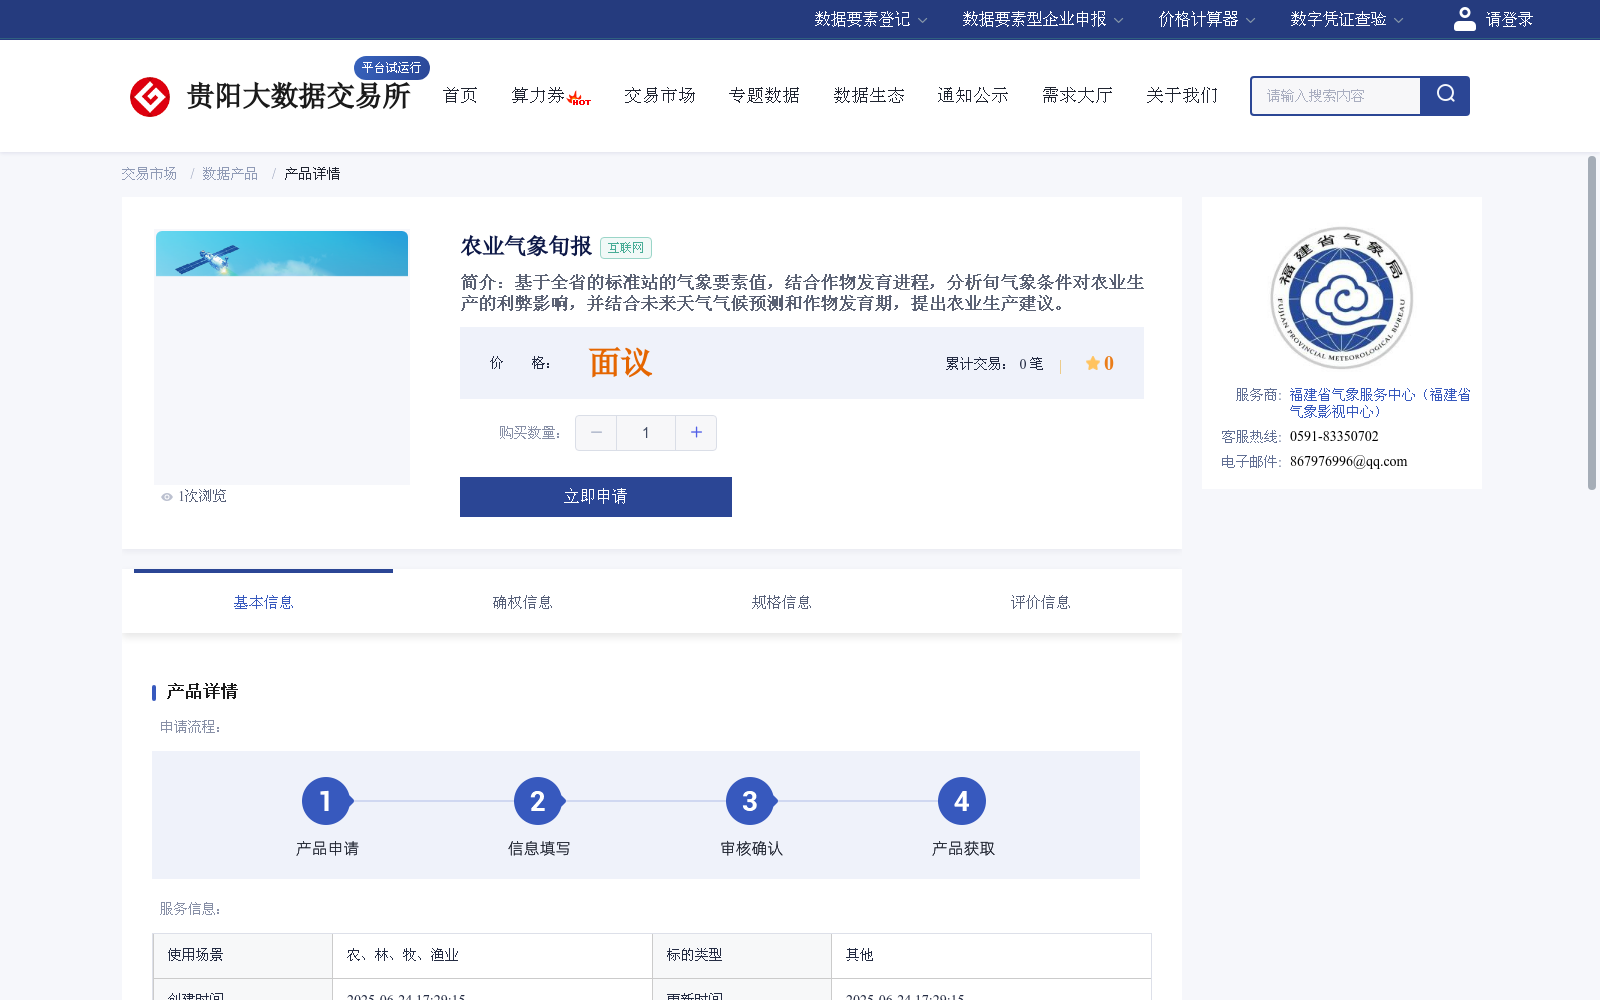The image size is (1600, 1000).
Task: Click the star rating icon
Action: (x=1092, y=363)
